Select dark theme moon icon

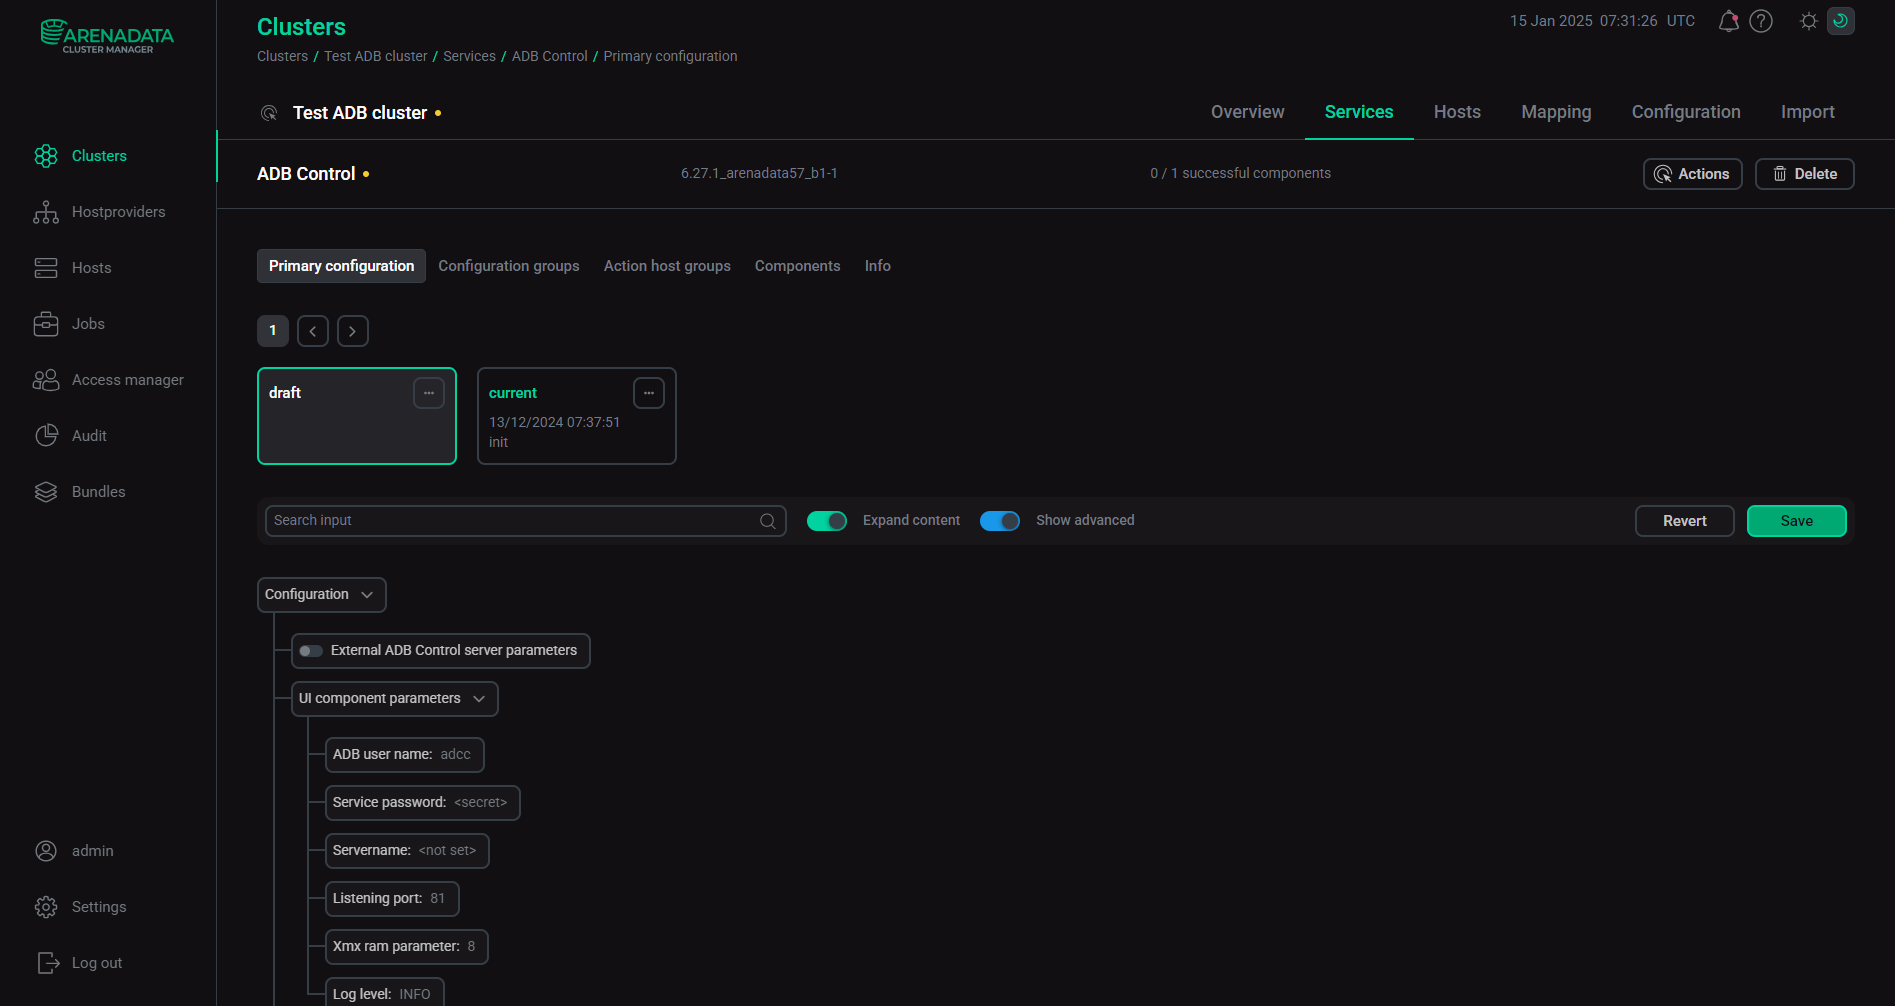tap(1840, 21)
